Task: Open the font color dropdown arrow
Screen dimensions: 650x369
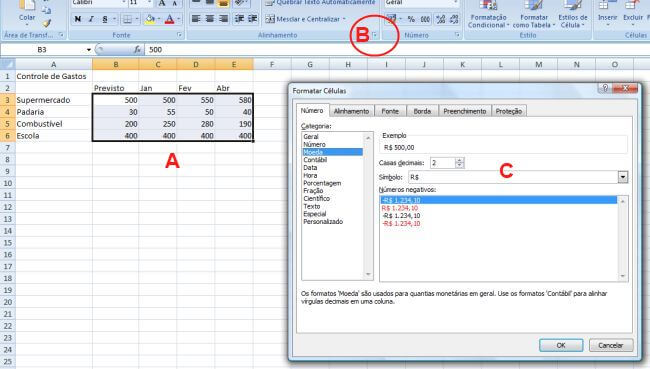Action: point(179,19)
